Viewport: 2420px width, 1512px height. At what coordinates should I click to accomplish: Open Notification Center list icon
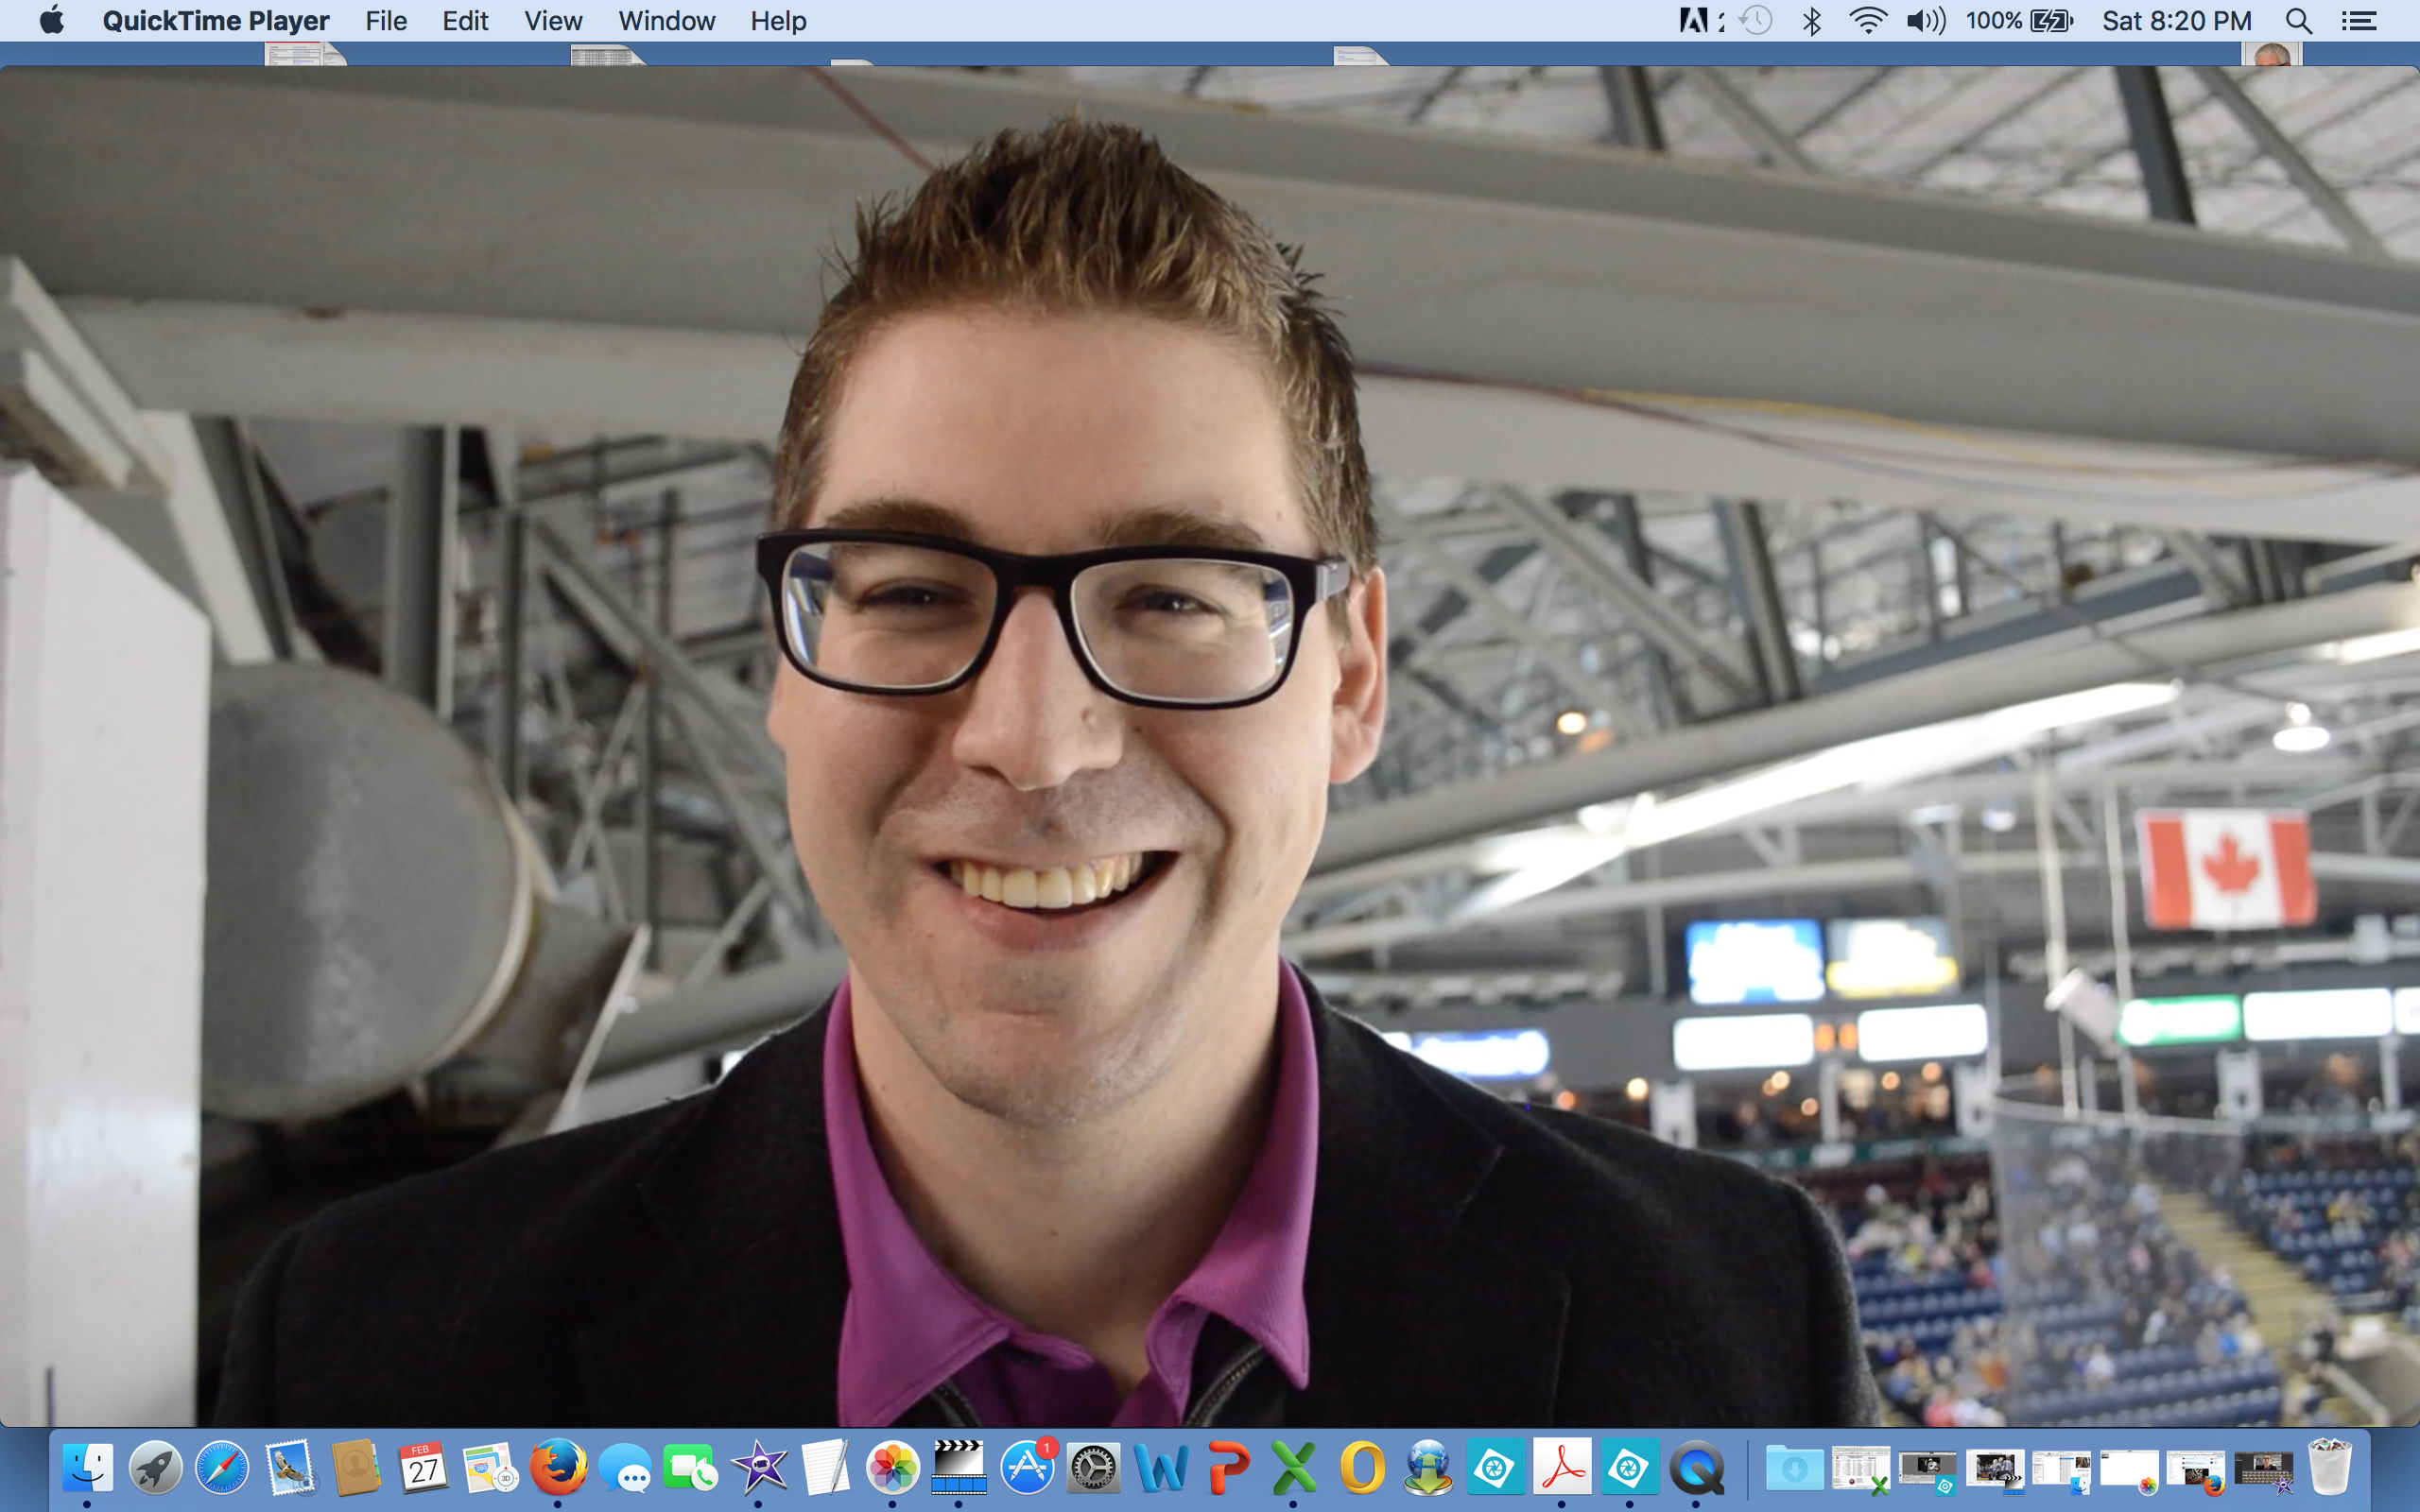[2359, 21]
